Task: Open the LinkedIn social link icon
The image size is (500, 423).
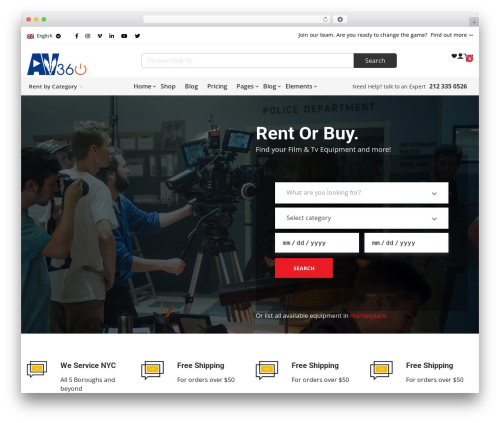Action: (x=111, y=36)
